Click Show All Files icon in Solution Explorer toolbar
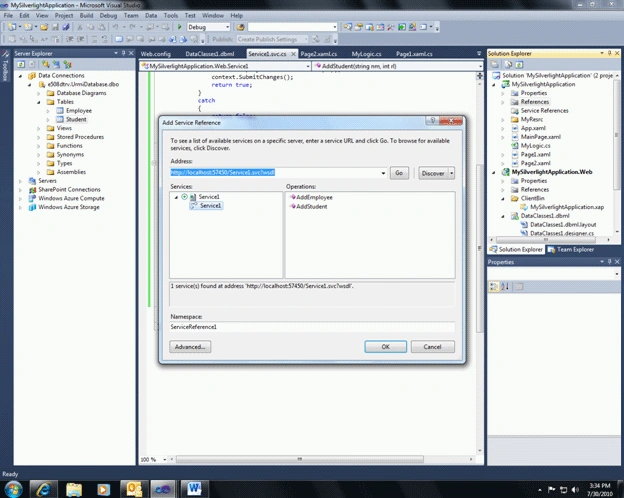624x498 pixels. (508, 64)
